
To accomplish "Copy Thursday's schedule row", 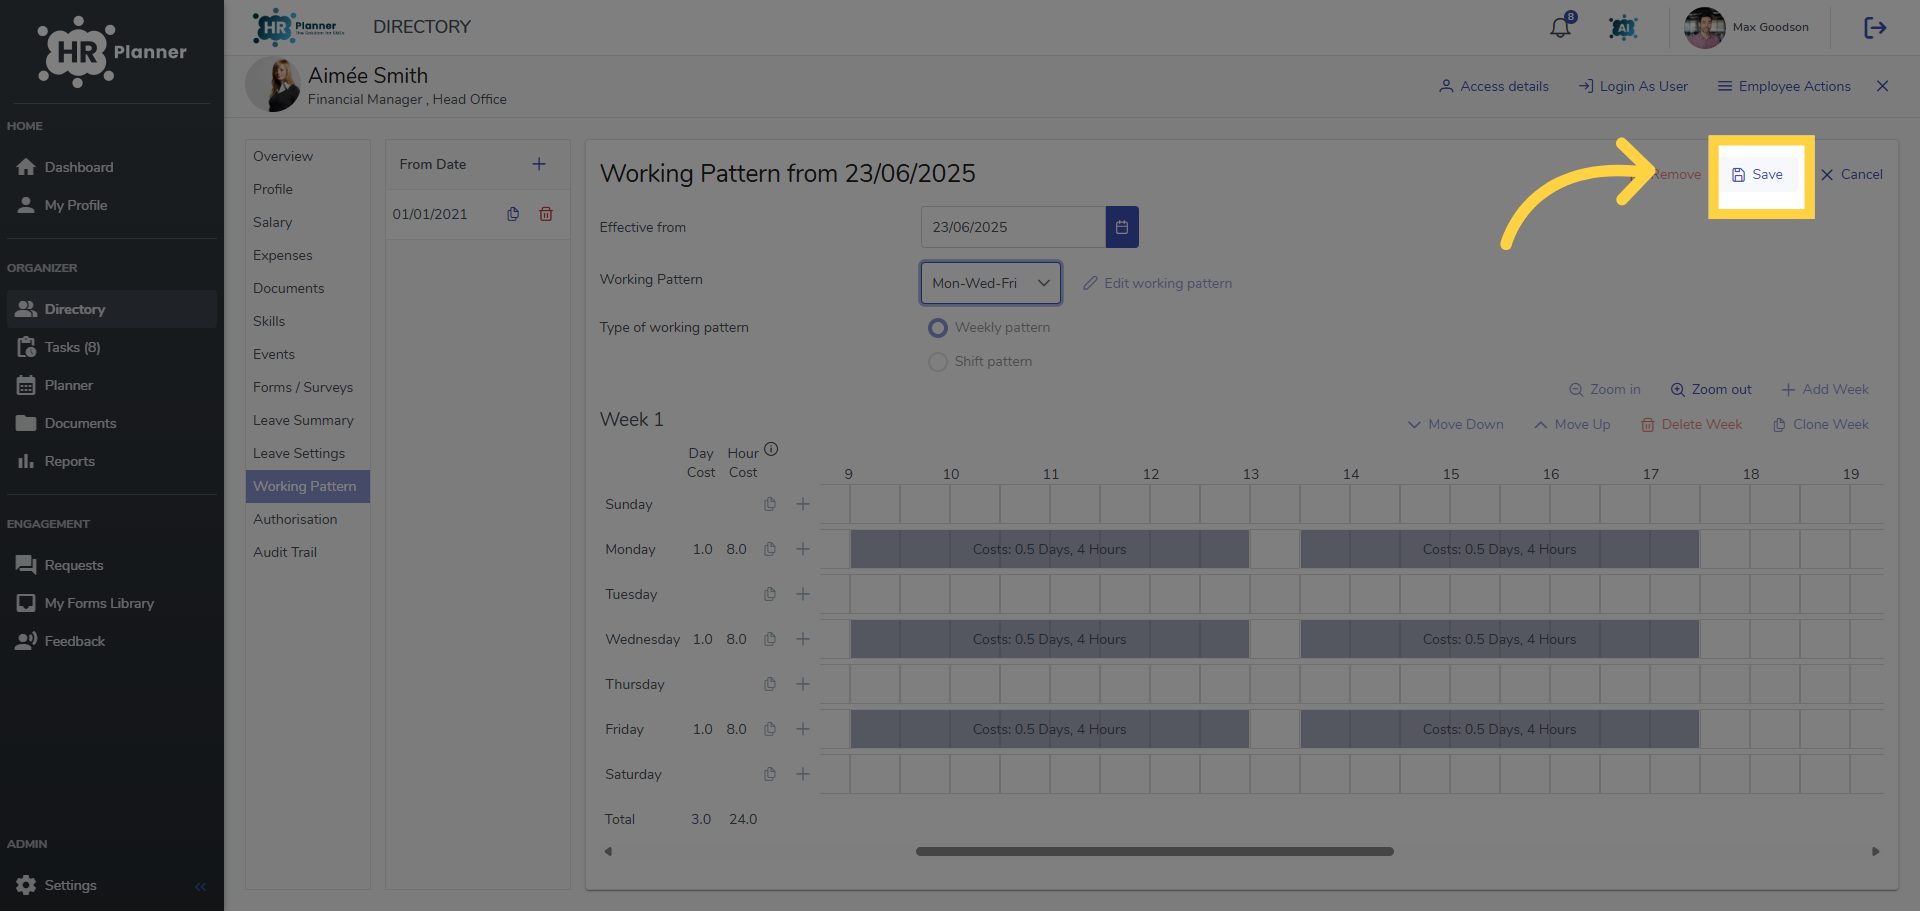I will (x=770, y=684).
